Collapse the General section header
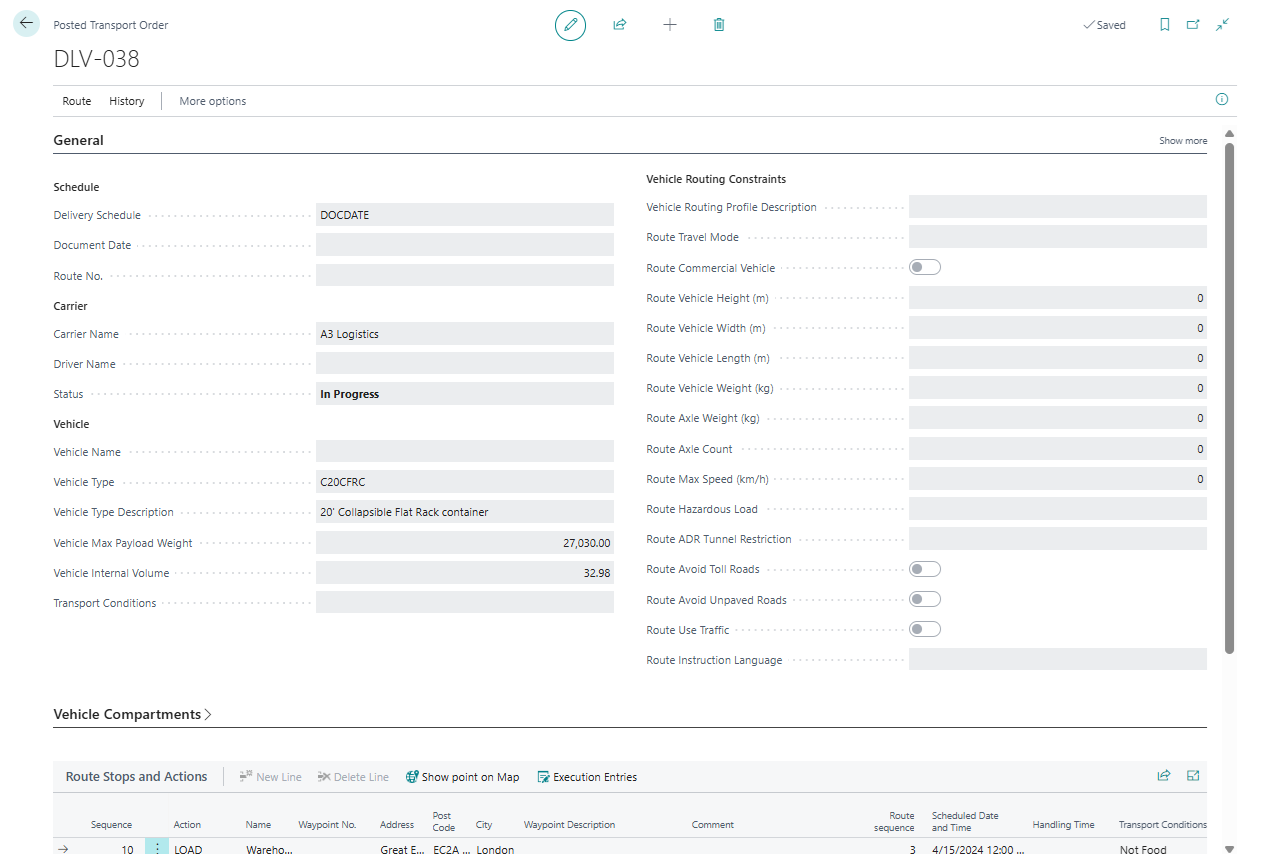The width and height of the screenshot is (1287, 854). pos(78,141)
